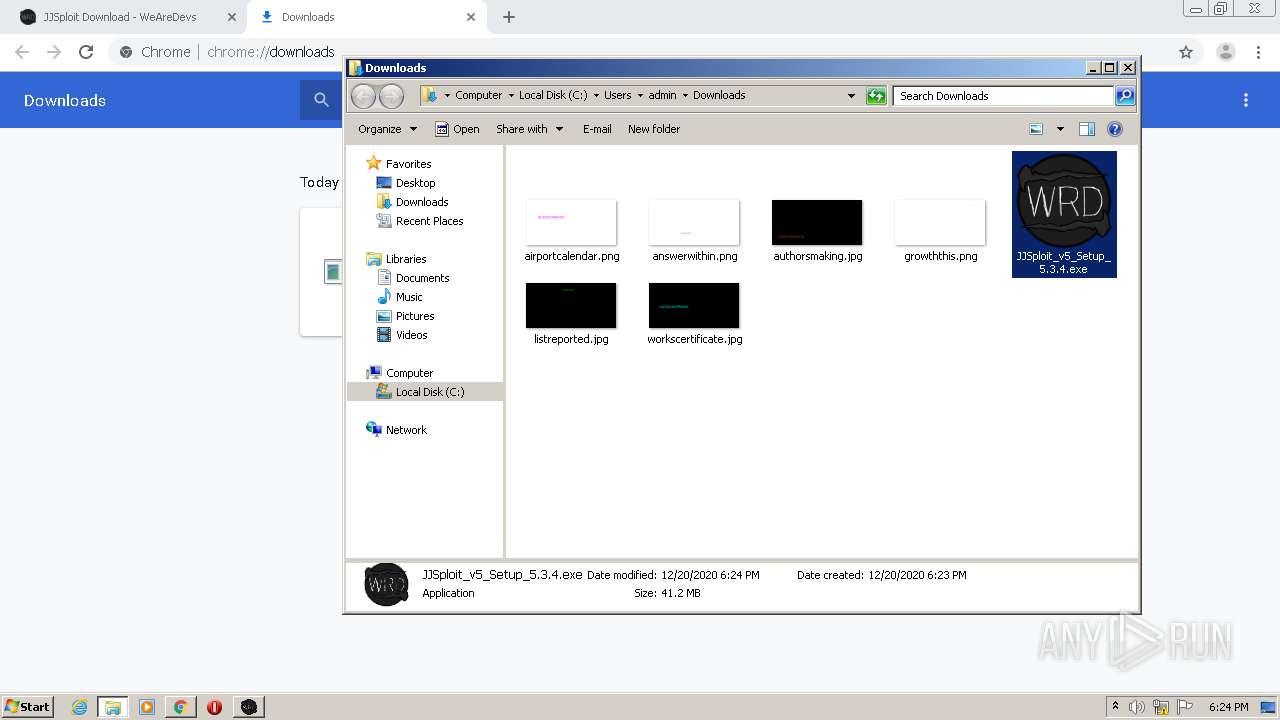1280x720 pixels.
Task: Select growththis.png thumbnail
Action: pos(940,222)
